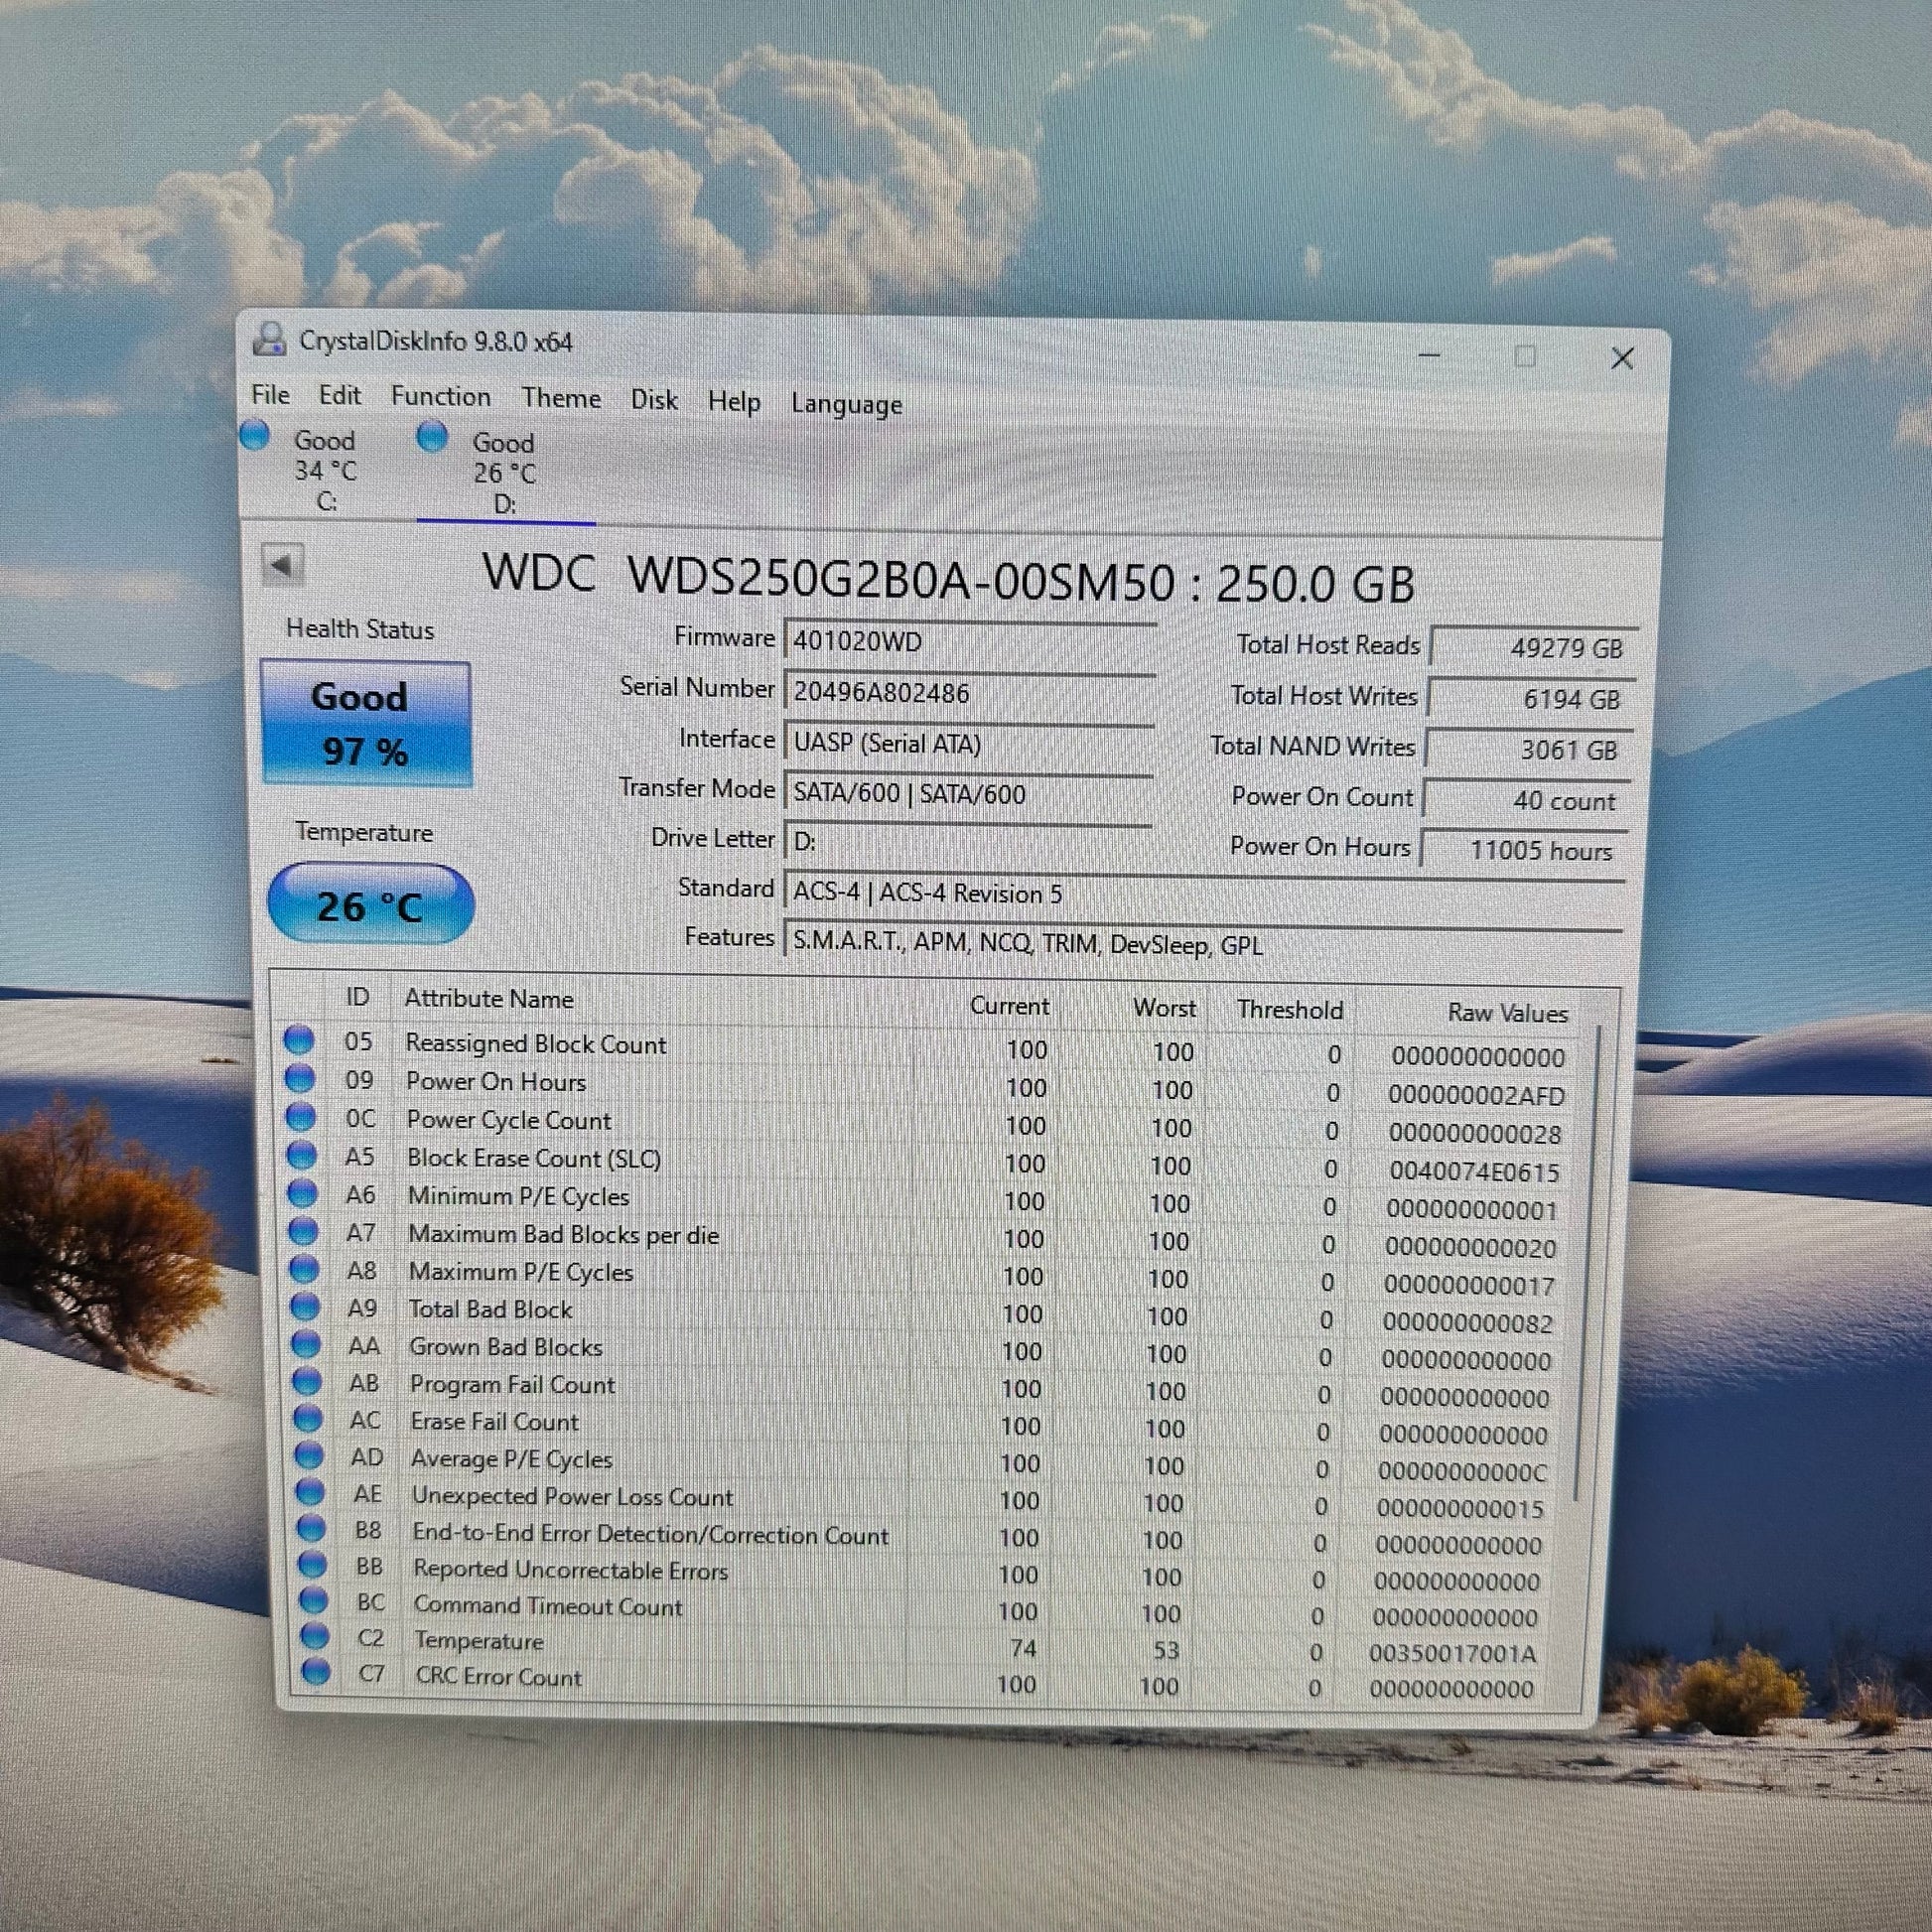Click the Transfer Mode SATA/600 field
This screenshot has height=1932, width=1932.
point(967,793)
